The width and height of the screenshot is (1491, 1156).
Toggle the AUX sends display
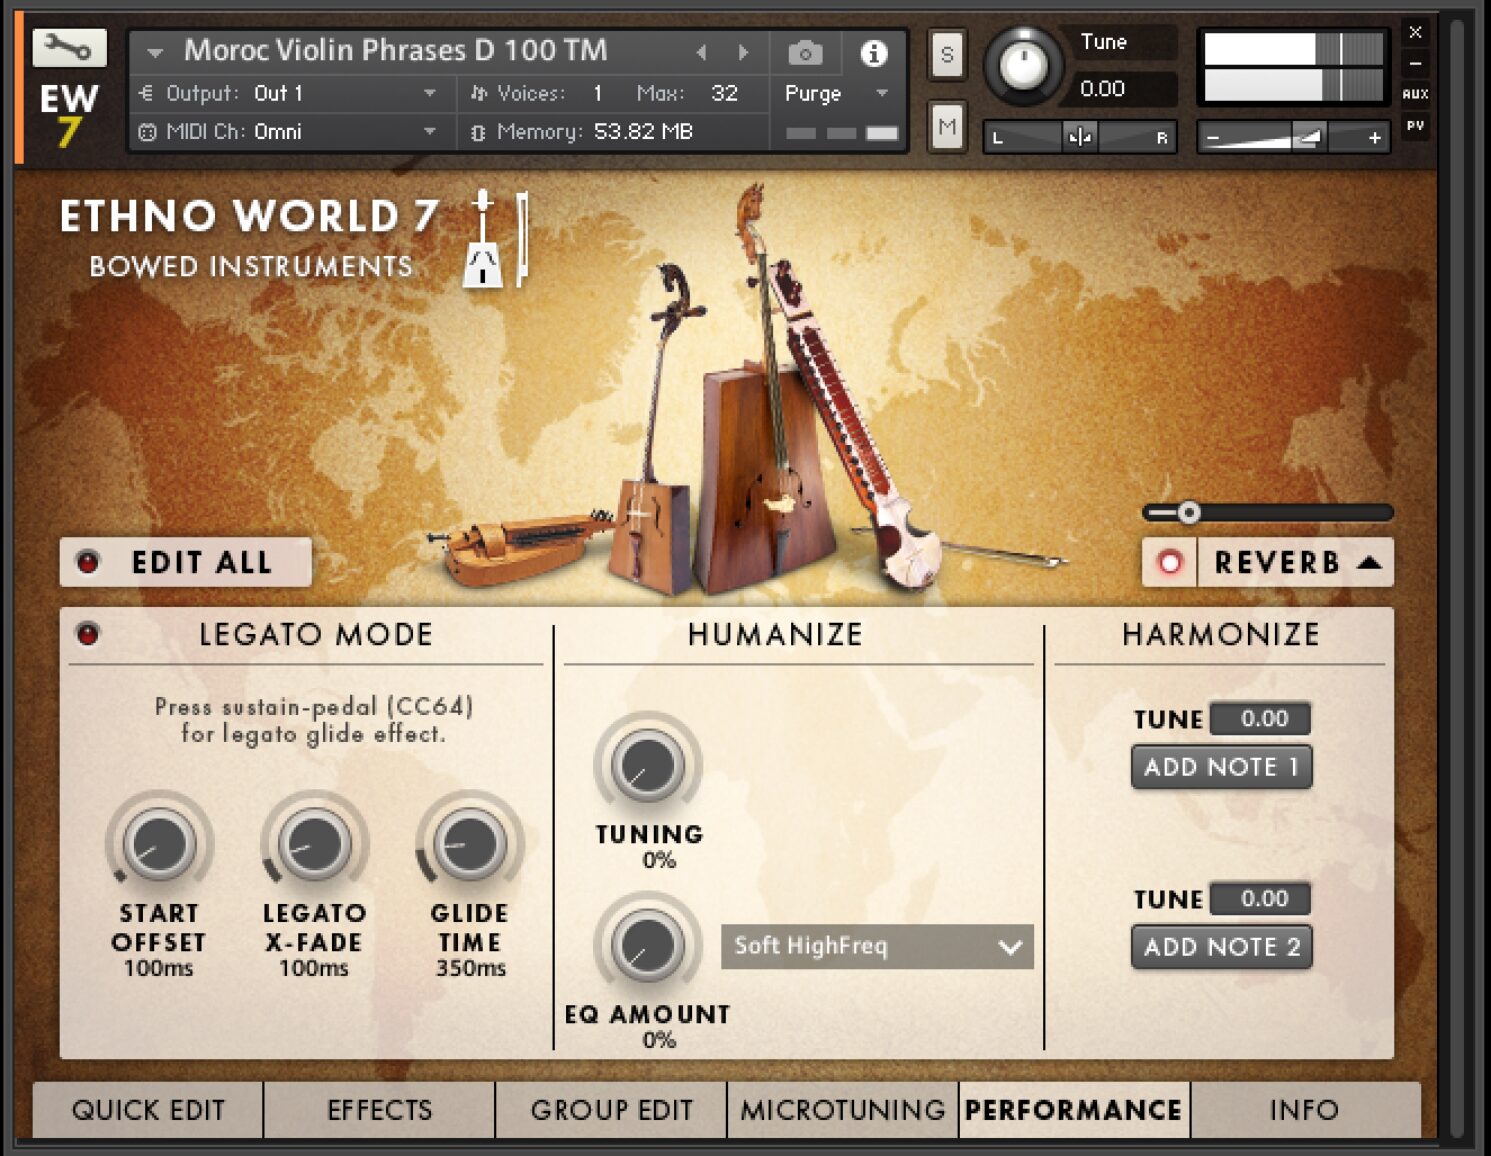(1415, 94)
